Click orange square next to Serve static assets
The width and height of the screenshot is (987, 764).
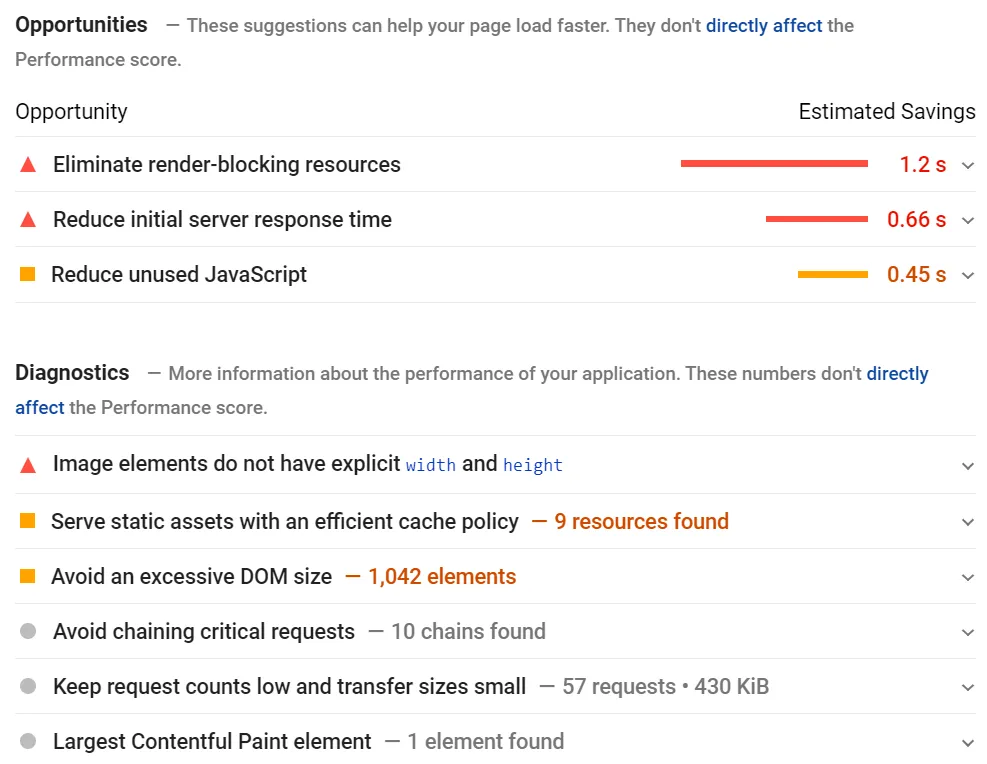pos(28,521)
